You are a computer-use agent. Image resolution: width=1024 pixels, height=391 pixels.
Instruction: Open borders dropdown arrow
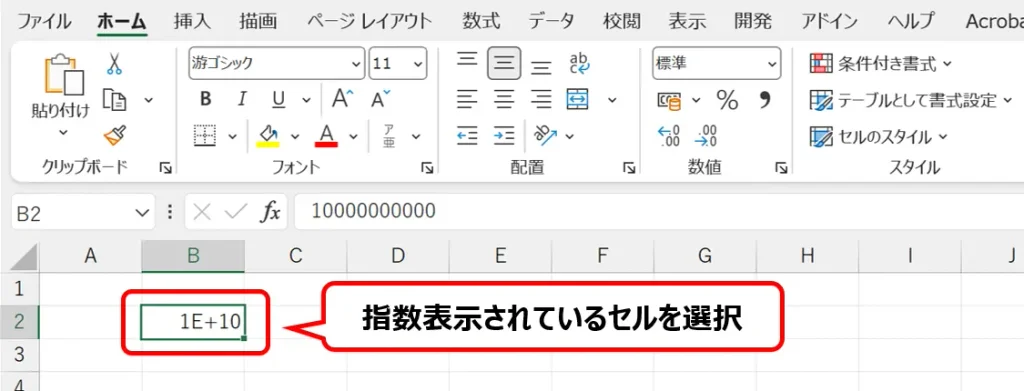pyautogui.click(x=232, y=136)
